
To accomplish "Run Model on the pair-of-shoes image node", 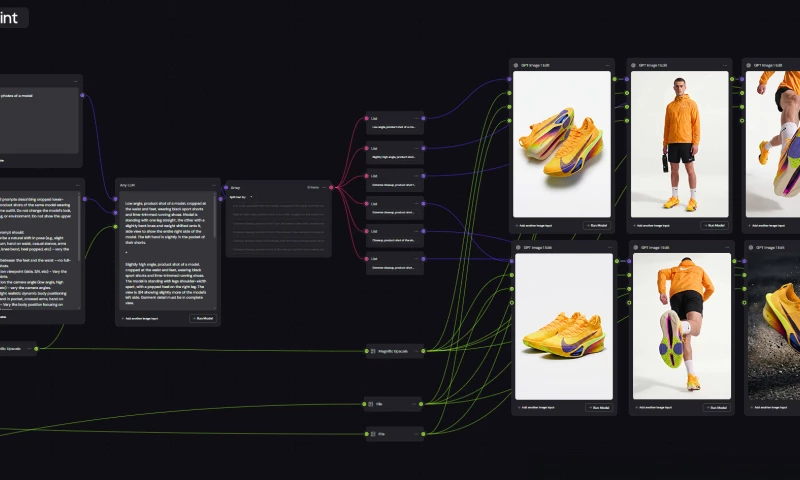I will [597, 225].
